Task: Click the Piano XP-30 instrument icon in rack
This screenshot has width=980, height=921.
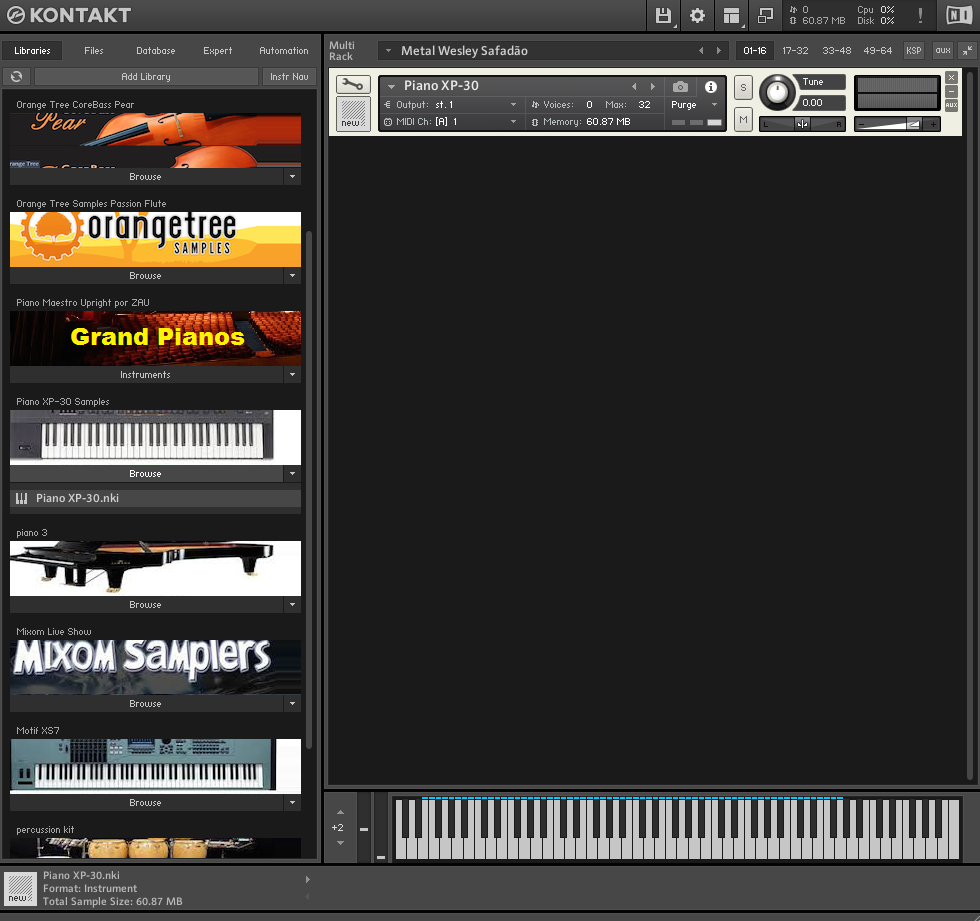Action: [353, 114]
